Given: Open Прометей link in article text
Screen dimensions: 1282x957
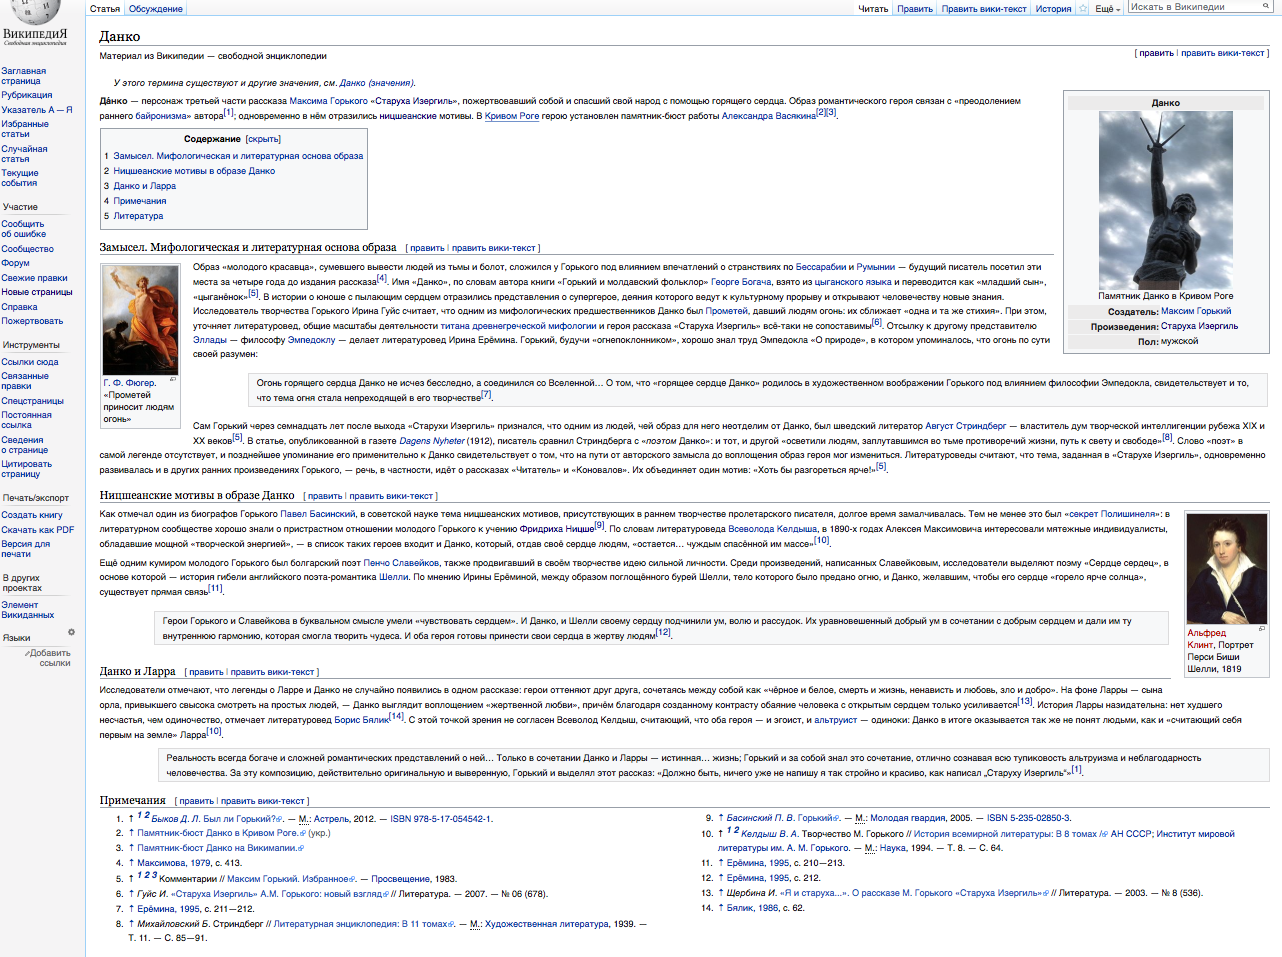Looking at the screenshot, I should click(x=727, y=311).
